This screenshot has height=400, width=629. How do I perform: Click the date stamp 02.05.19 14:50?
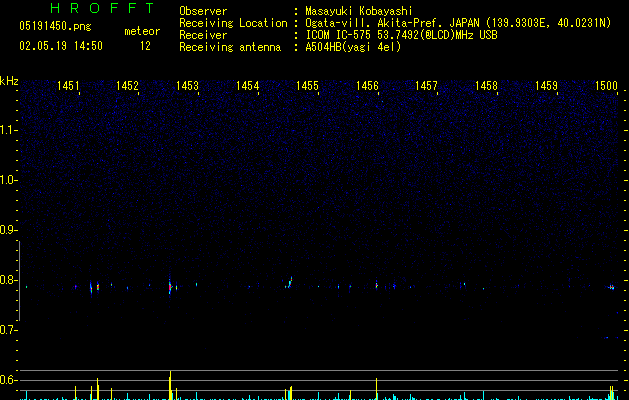(61, 46)
